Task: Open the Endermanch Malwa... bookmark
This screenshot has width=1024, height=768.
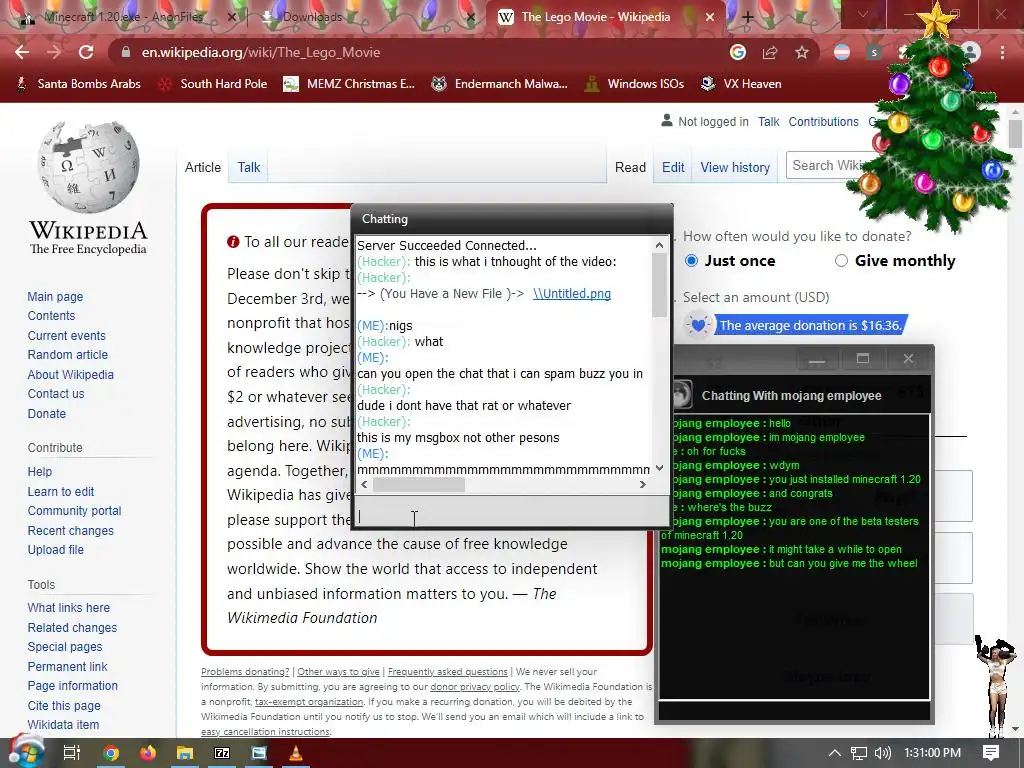Action: (x=500, y=84)
